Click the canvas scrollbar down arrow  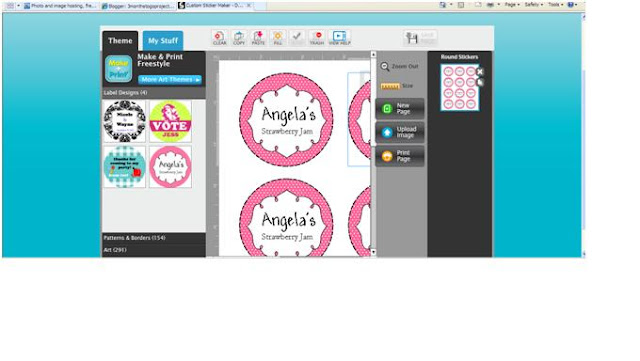click(x=373, y=252)
